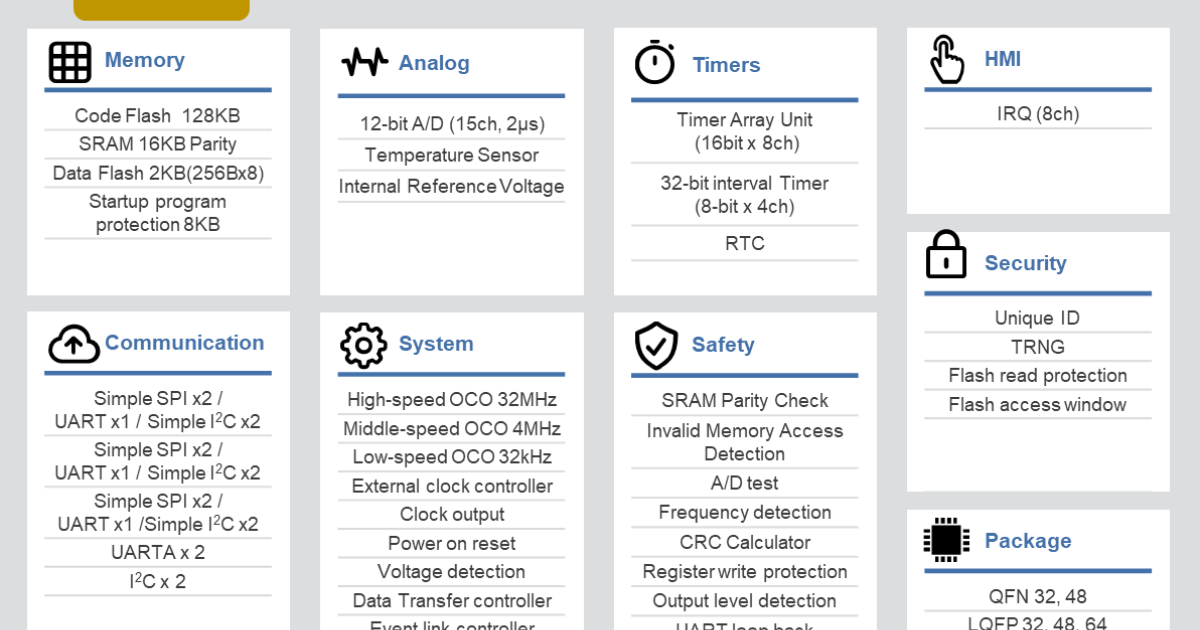Click the Timers stopwatch icon
This screenshot has height=630, width=1200.
pyautogui.click(x=655, y=63)
